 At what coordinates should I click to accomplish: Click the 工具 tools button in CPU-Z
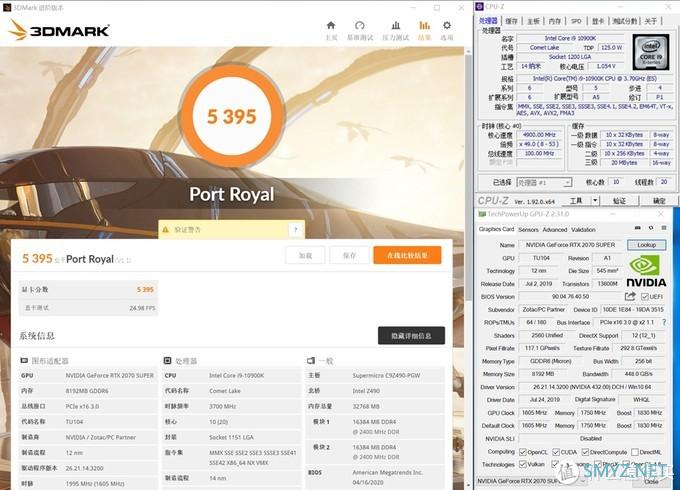pyautogui.click(x=576, y=200)
